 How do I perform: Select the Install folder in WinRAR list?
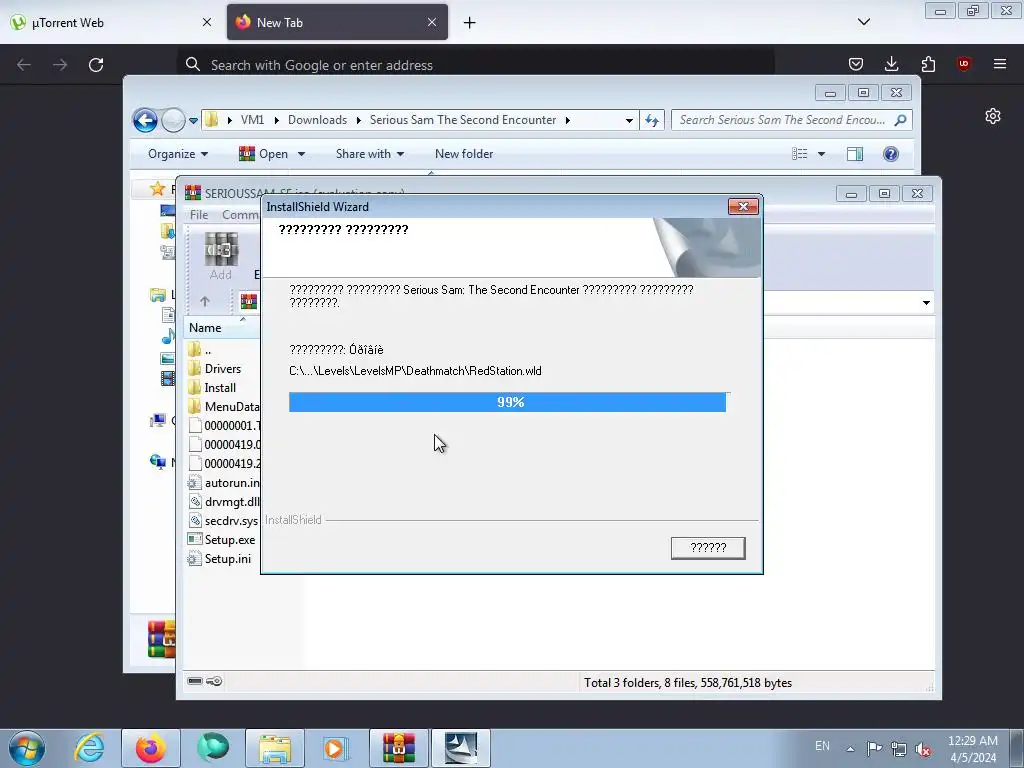pyautogui.click(x=220, y=388)
